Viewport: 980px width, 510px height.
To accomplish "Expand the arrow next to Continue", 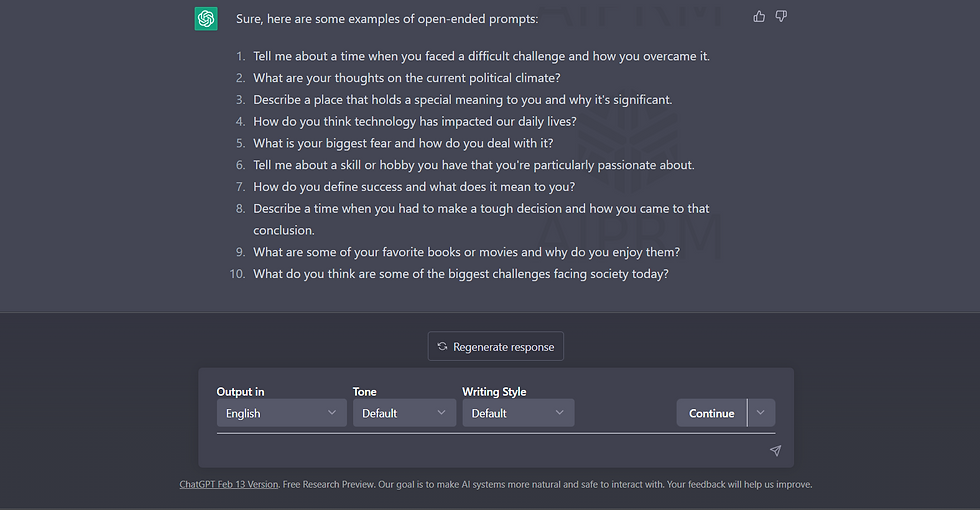I will 761,413.
